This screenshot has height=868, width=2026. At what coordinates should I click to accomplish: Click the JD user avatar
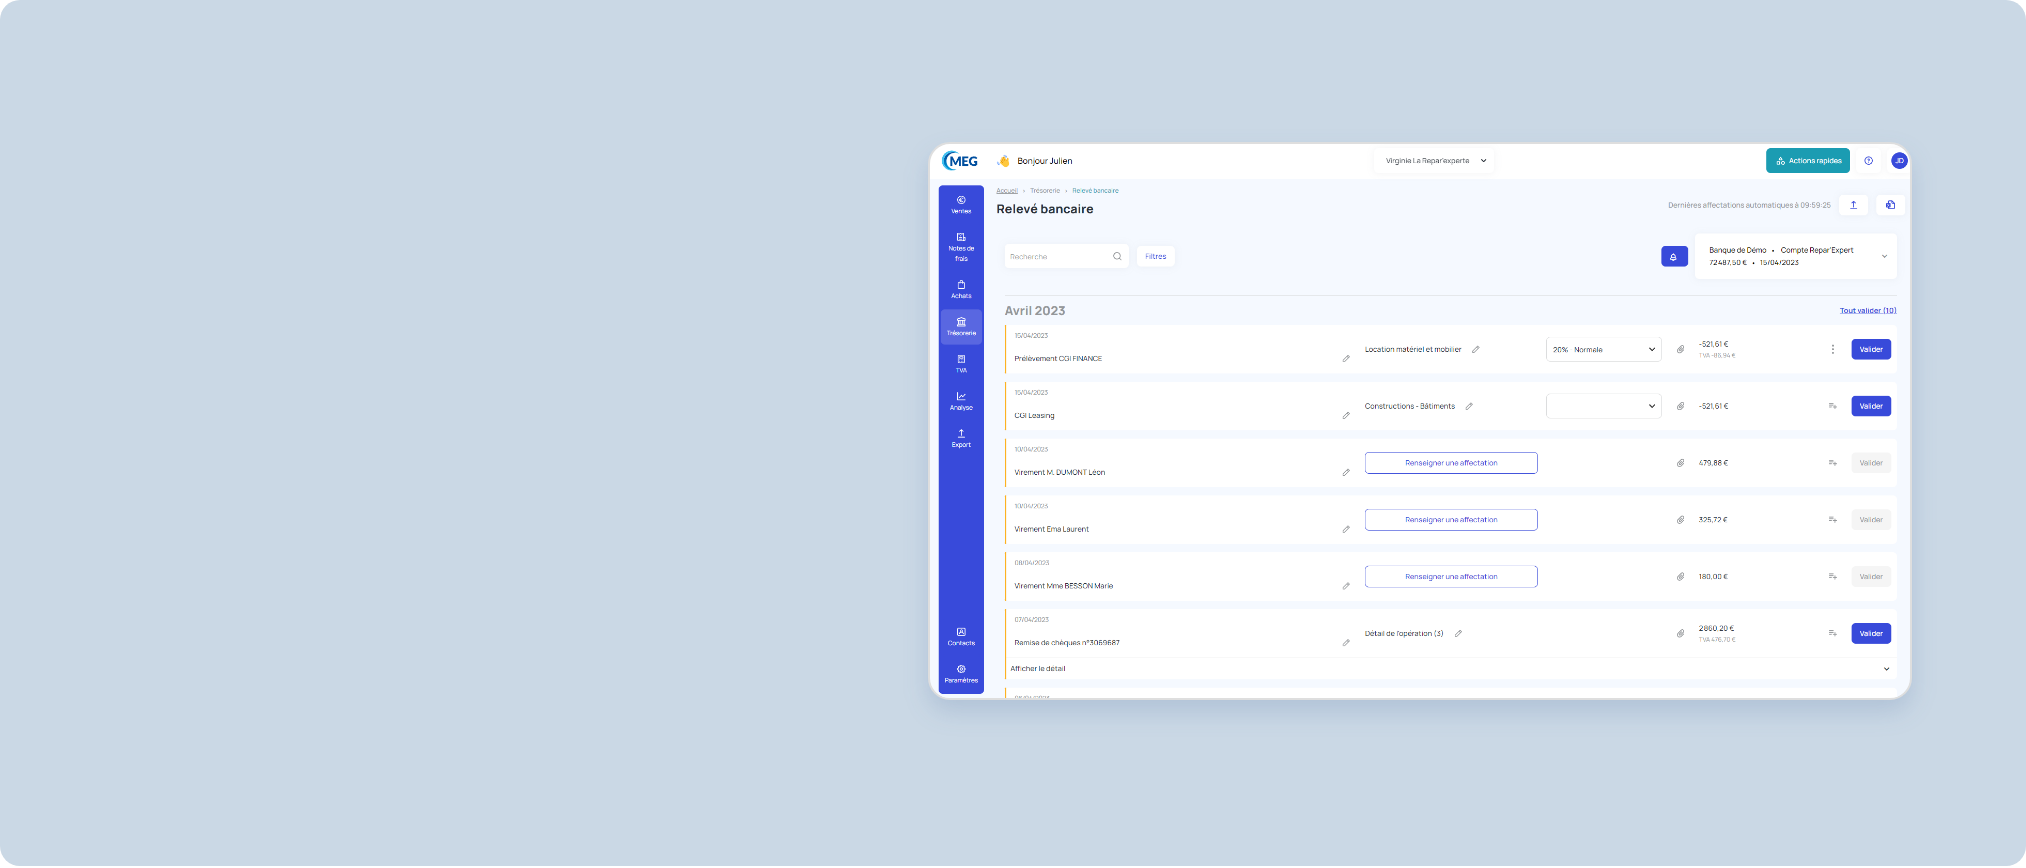(x=1899, y=161)
